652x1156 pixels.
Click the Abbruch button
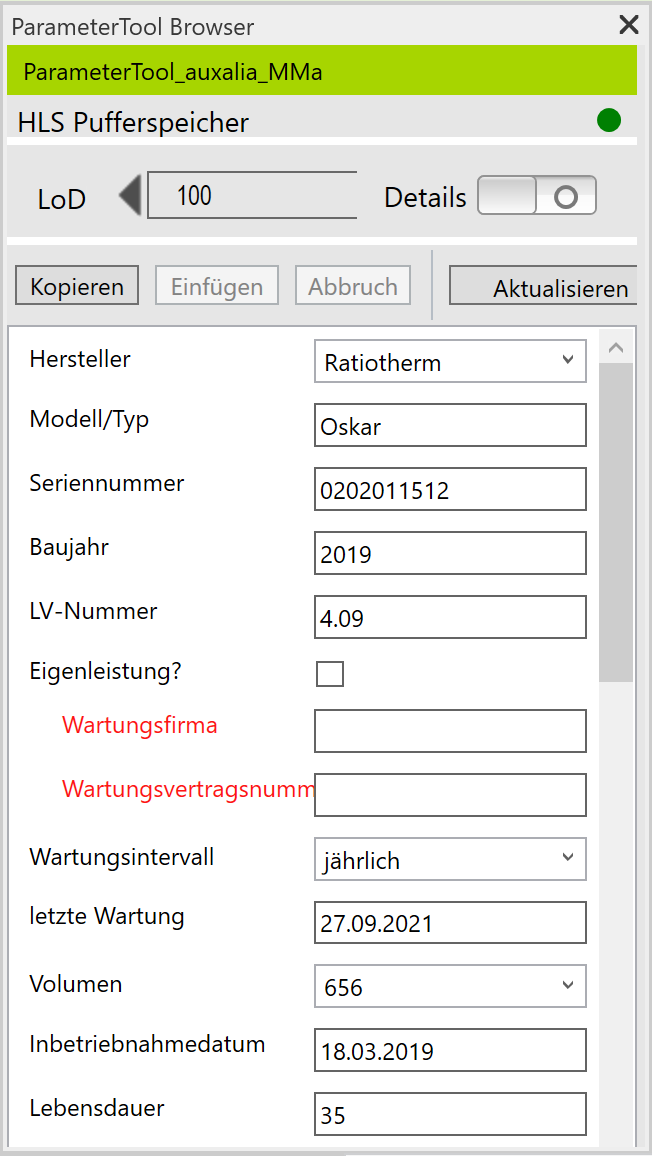[352, 287]
